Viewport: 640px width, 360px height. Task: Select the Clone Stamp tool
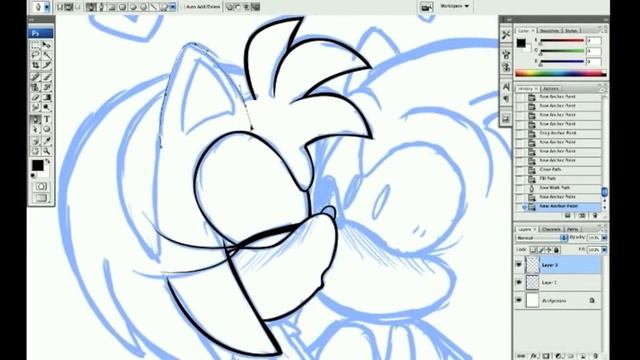pyautogui.click(x=36, y=87)
